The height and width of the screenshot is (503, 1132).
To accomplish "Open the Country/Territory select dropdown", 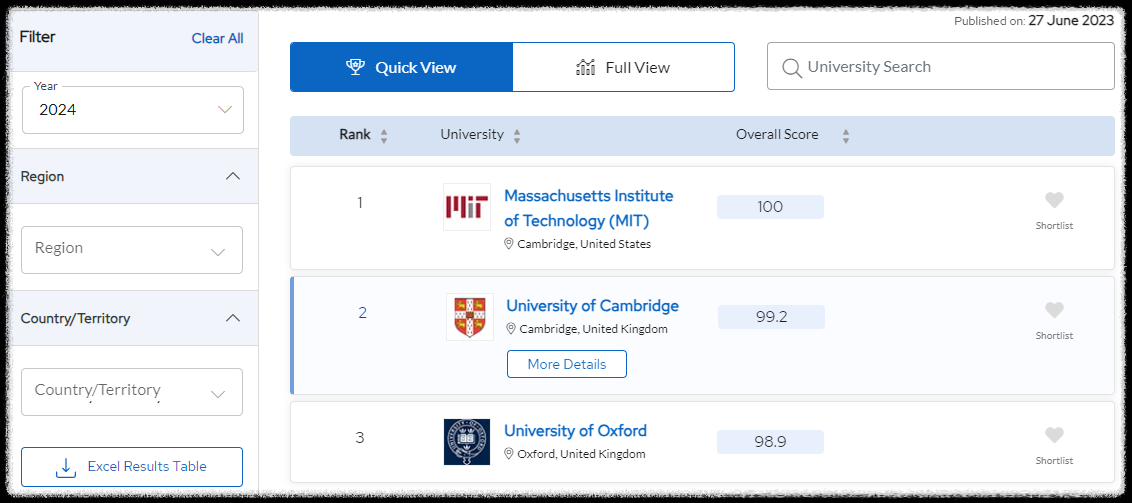I will coord(132,392).
